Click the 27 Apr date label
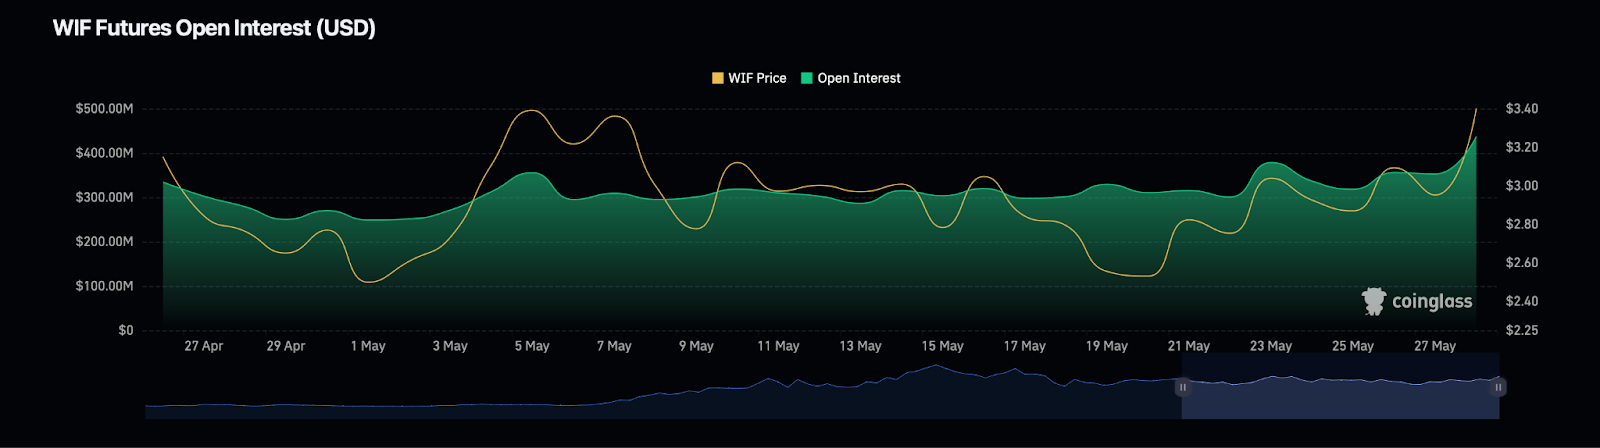The height and width of the screenshot is (448, 1600). click(x=204, y=346)
